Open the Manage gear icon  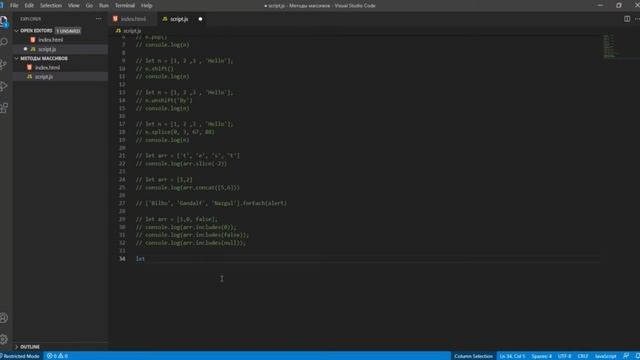4,339
